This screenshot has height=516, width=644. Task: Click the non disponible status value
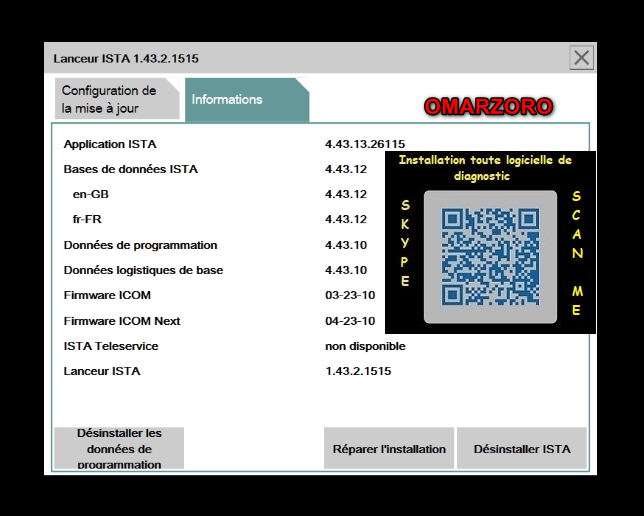[365, 346]
